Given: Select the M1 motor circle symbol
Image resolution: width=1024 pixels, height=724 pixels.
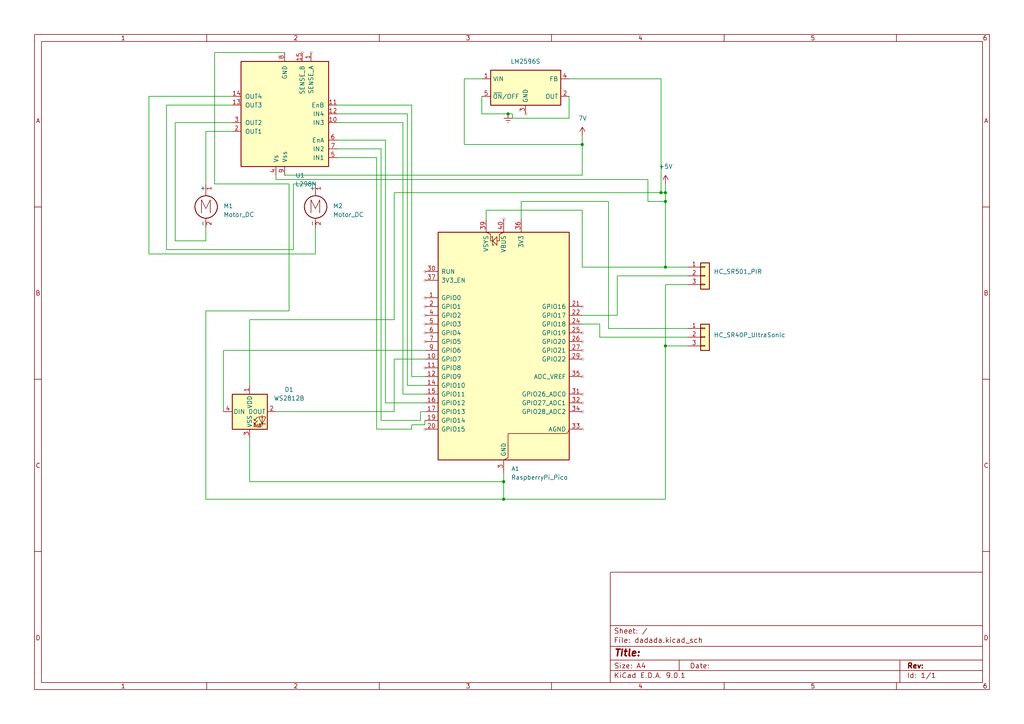Looking at the screenshot, I should tap(206, 207).
